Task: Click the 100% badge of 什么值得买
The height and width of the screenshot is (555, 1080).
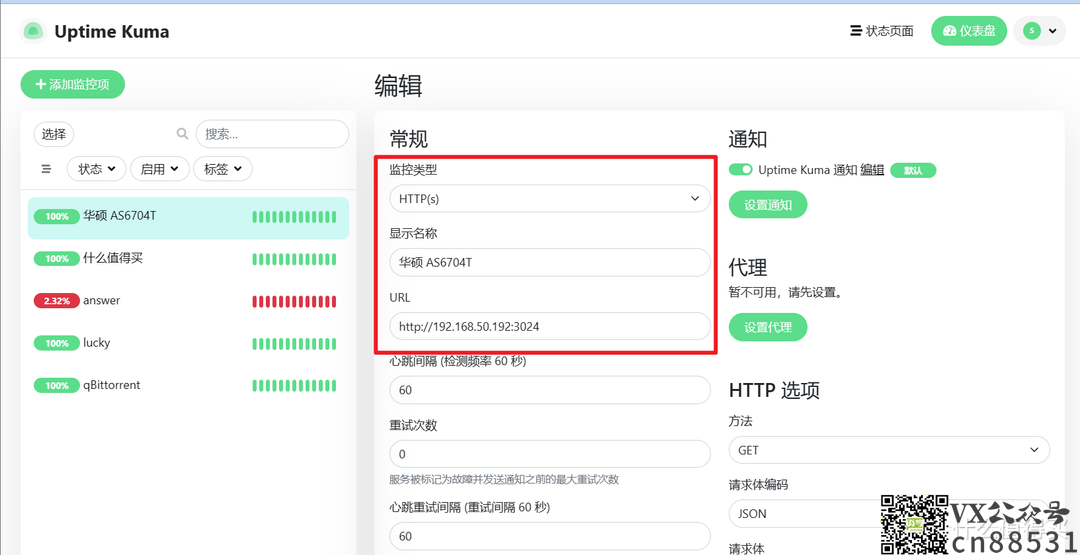Action: [x=56, y=259]
